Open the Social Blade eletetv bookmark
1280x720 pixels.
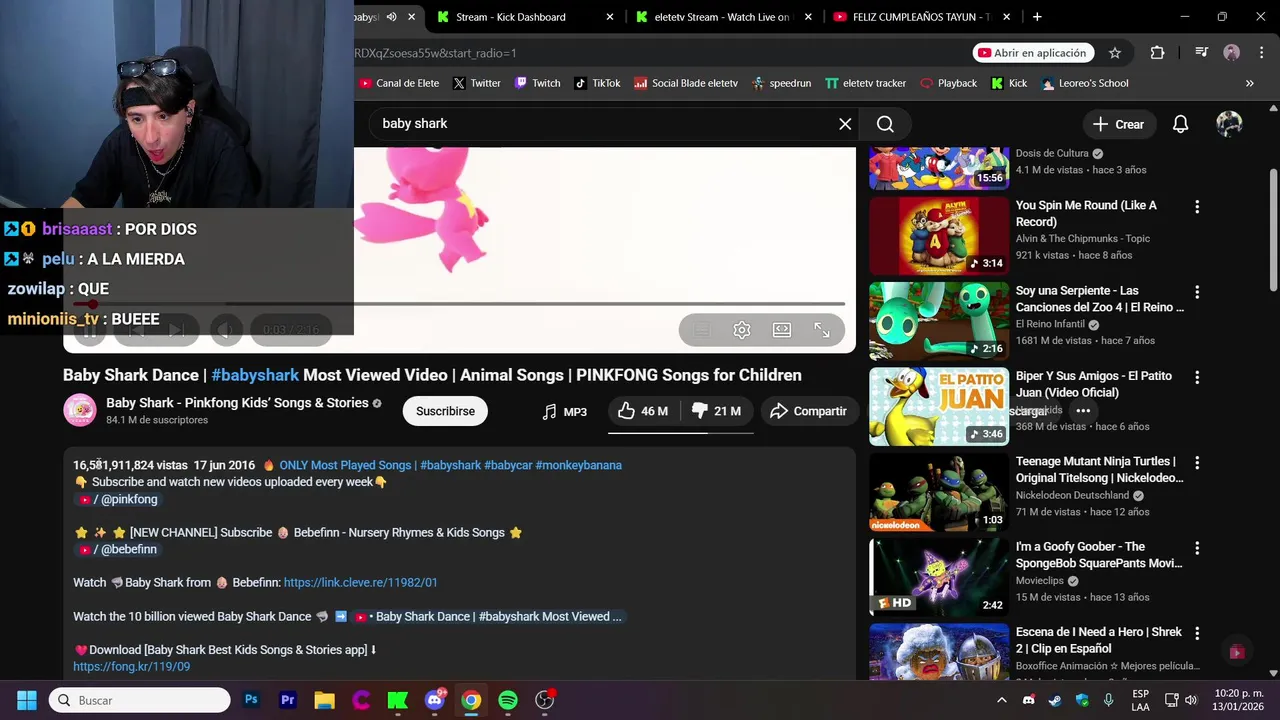[x=686, y=83]
